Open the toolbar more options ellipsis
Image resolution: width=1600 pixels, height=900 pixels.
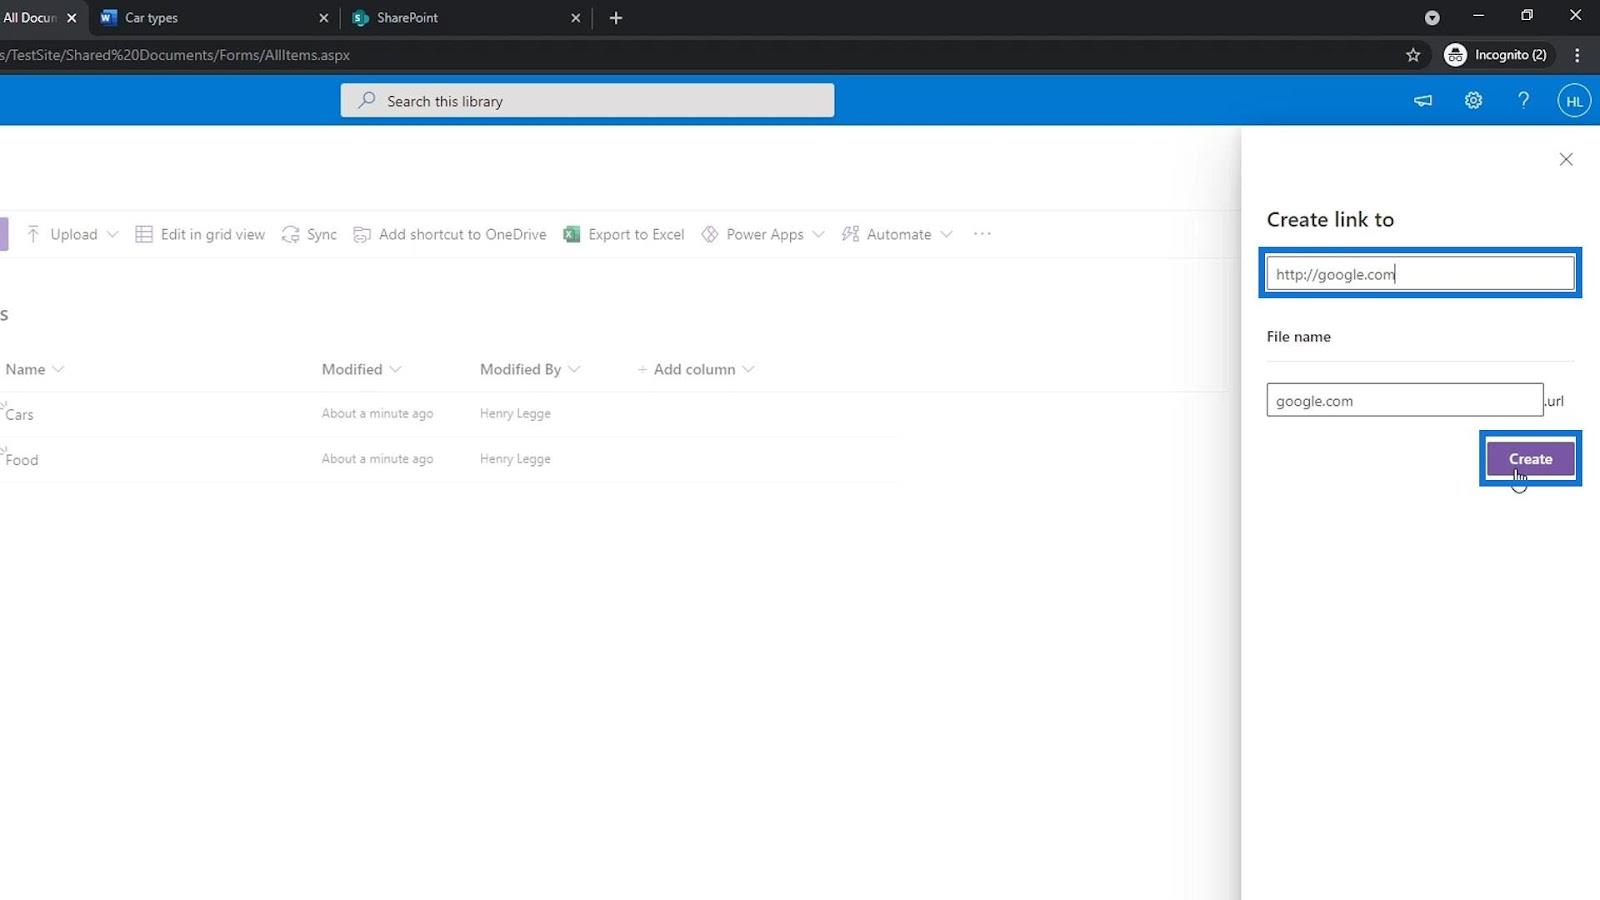[982, 234]
